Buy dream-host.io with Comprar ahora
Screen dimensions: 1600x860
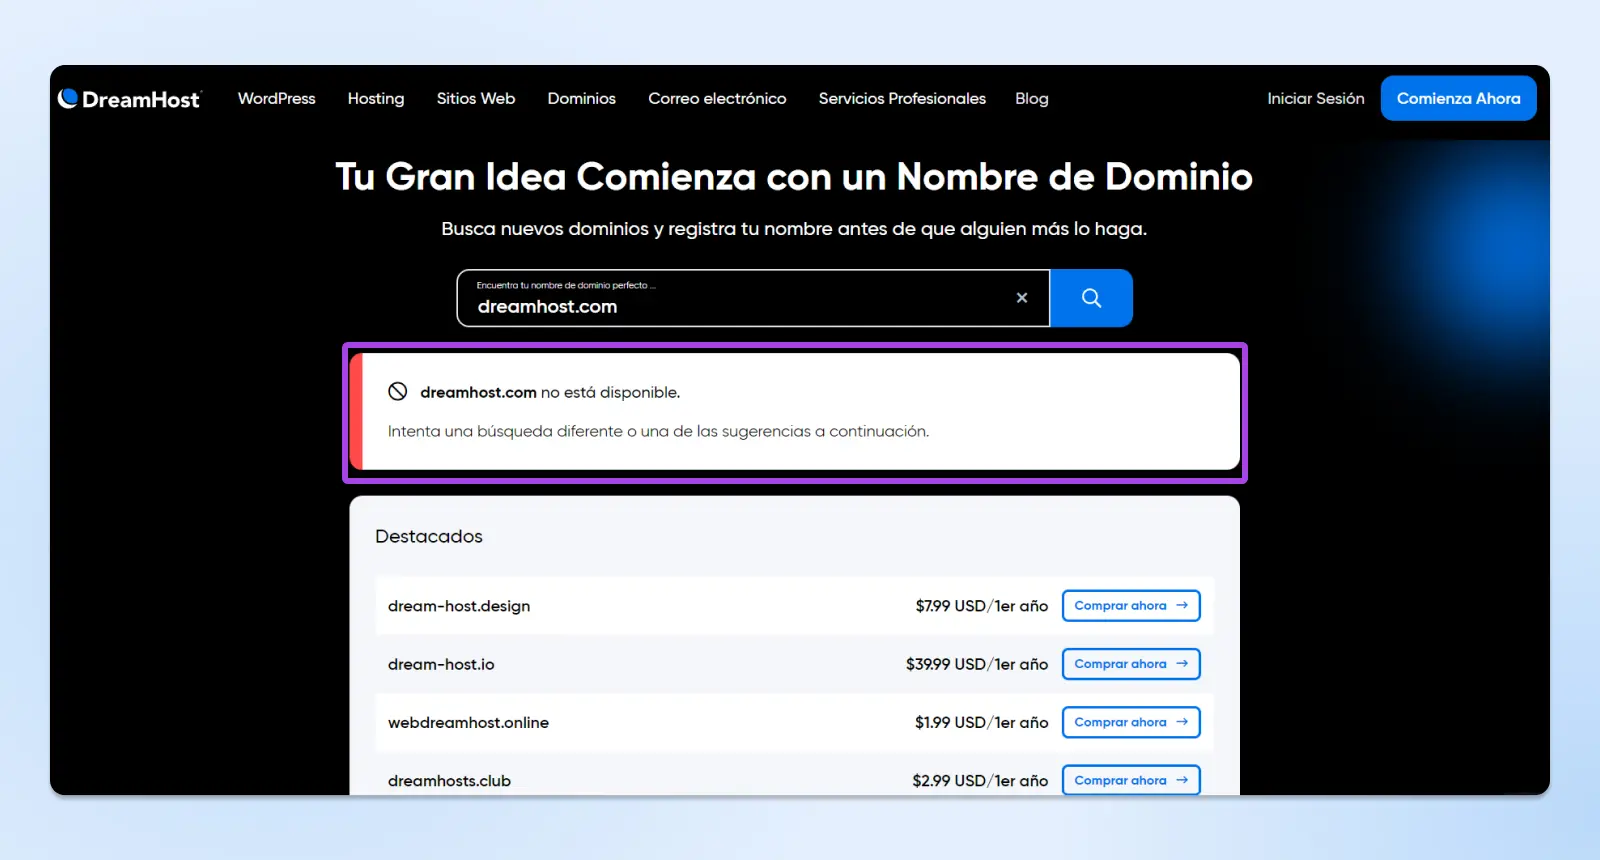pos(1130,664)
